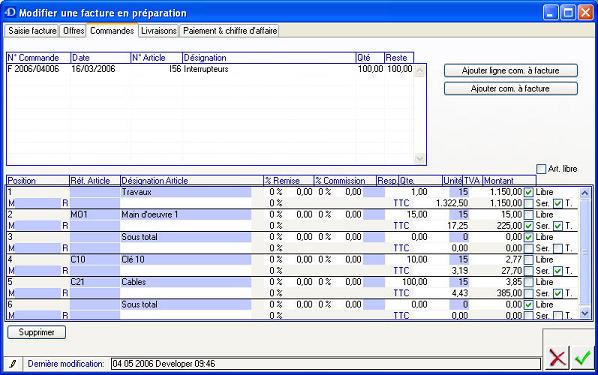598x375 pixels.
Task: Toggle the Art. libre checkbox
Action: tap(541, 169)
